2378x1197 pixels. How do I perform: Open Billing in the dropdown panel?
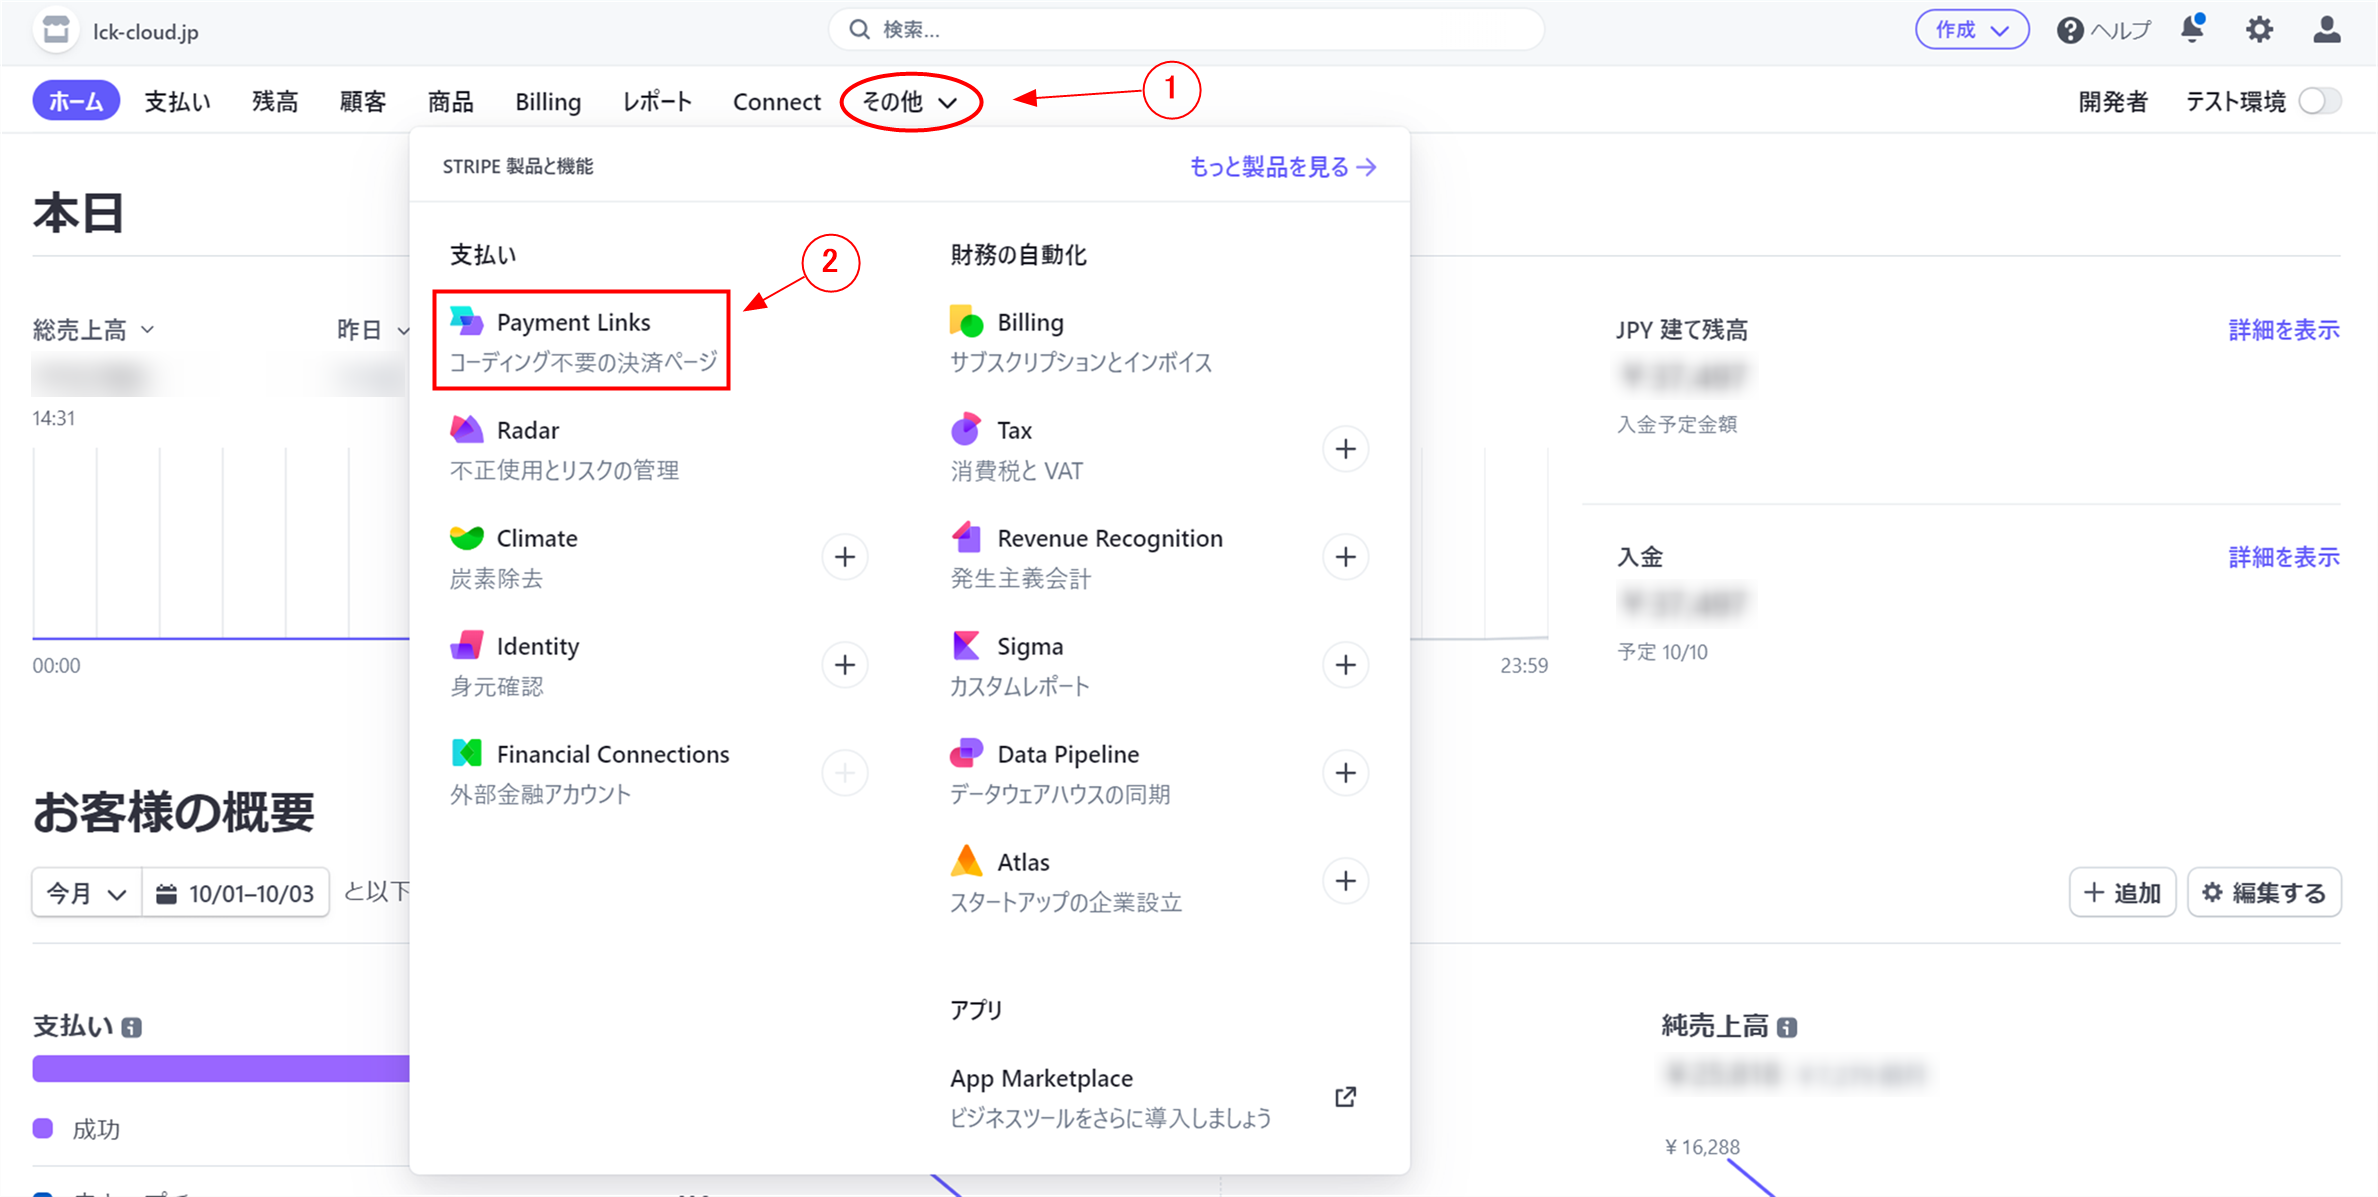click(1081, 340)
